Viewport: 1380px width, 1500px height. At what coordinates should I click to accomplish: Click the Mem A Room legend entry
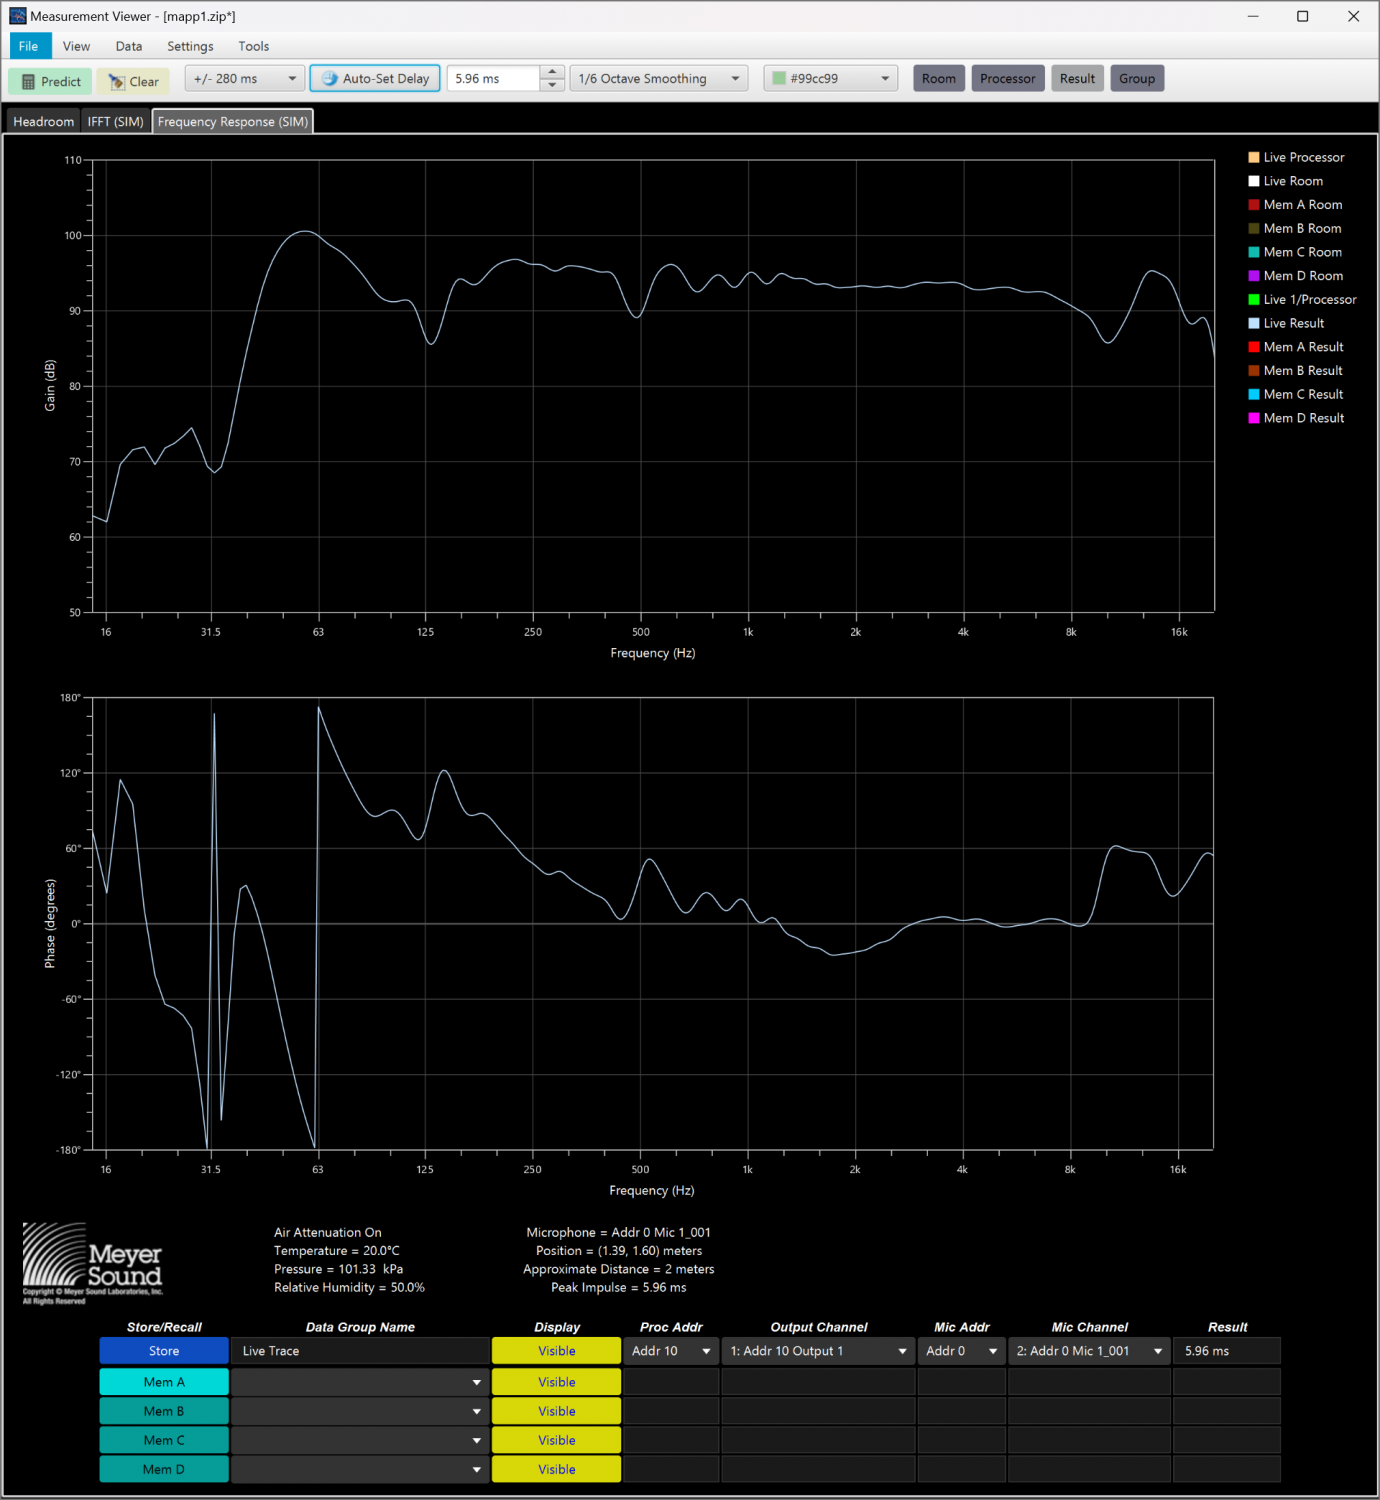pos(1295,205)
